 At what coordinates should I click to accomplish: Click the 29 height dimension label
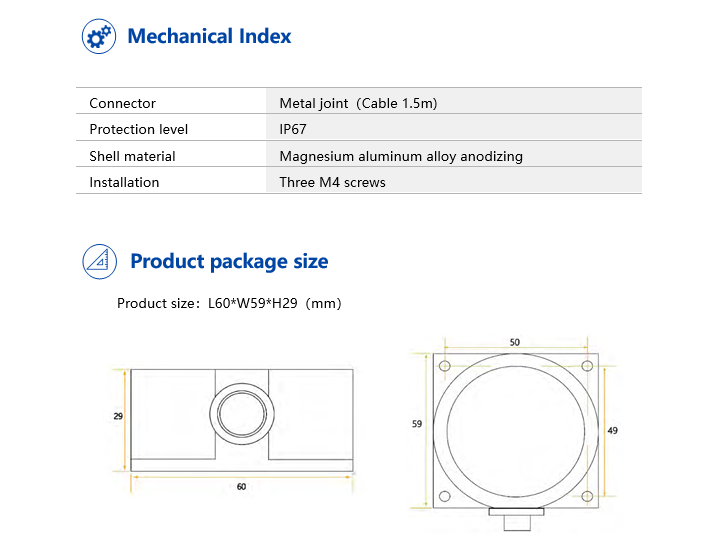pos(118,415)
